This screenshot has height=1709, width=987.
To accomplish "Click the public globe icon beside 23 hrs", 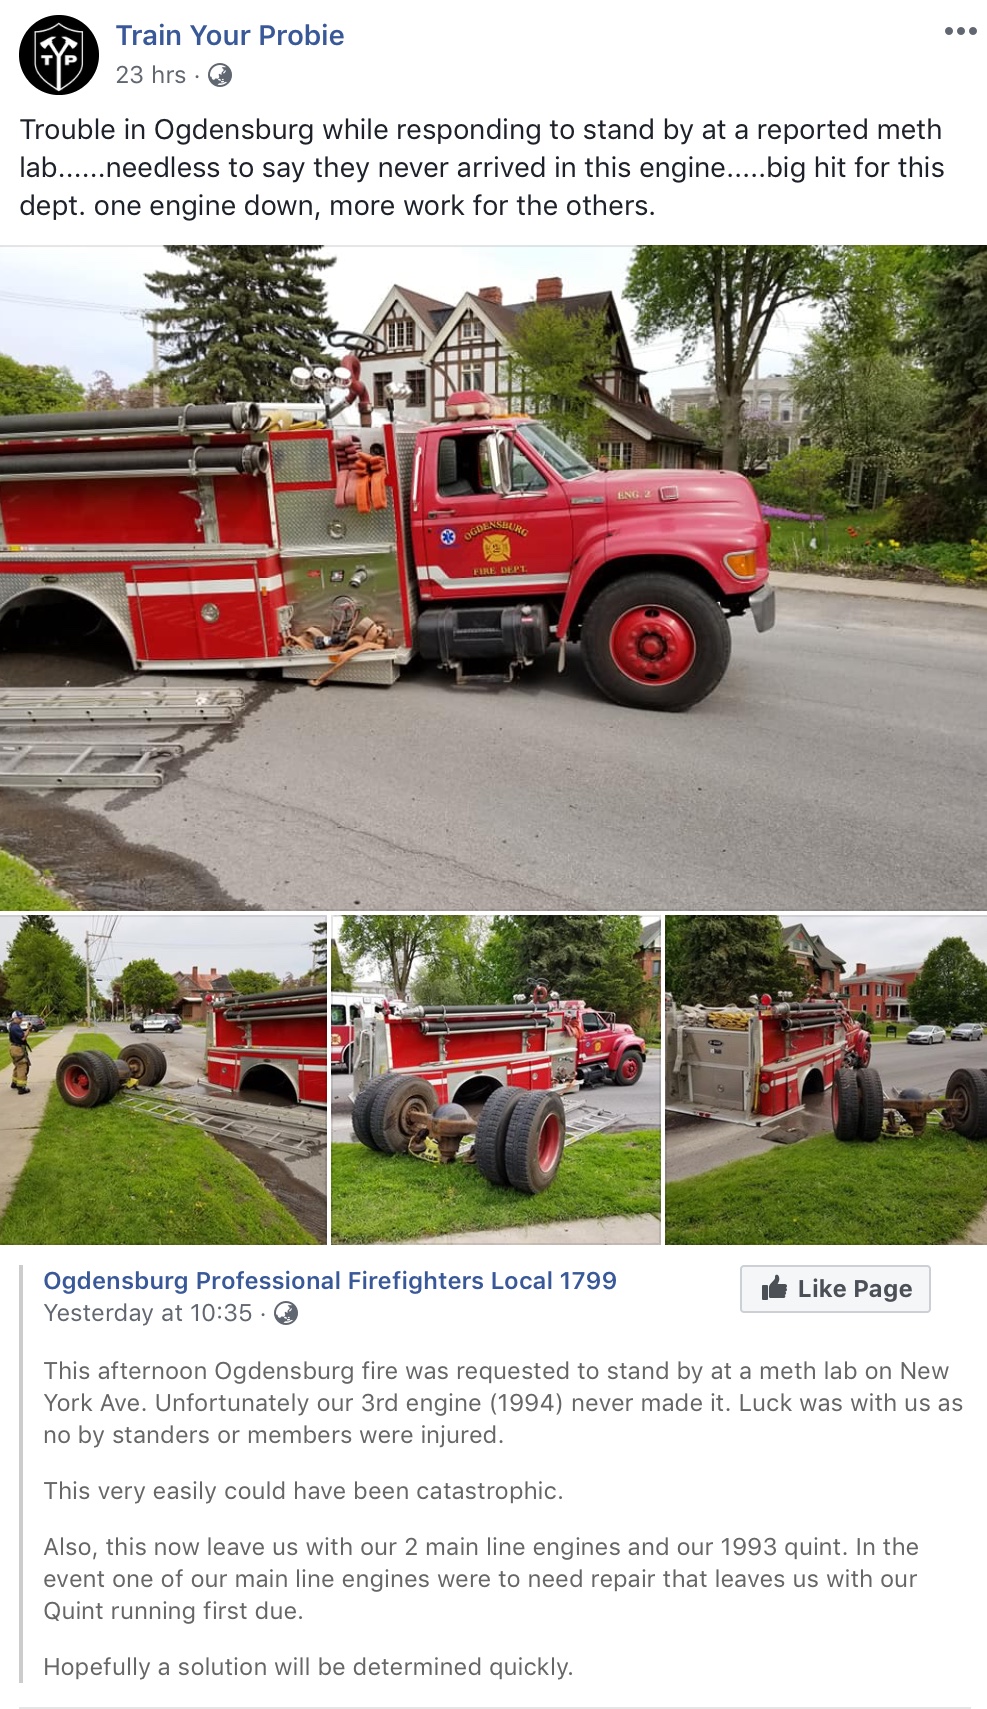I will 220,75.
